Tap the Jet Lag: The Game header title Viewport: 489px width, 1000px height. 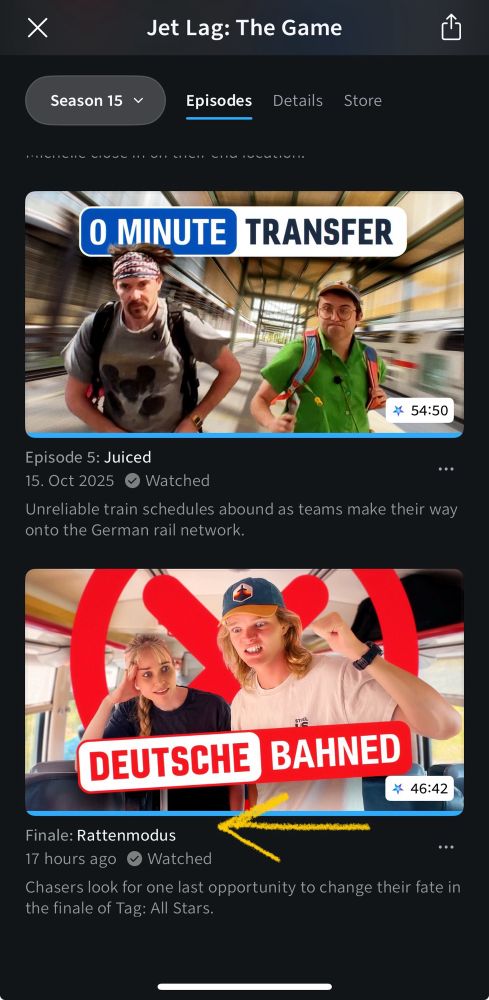[x=244, y=28]
